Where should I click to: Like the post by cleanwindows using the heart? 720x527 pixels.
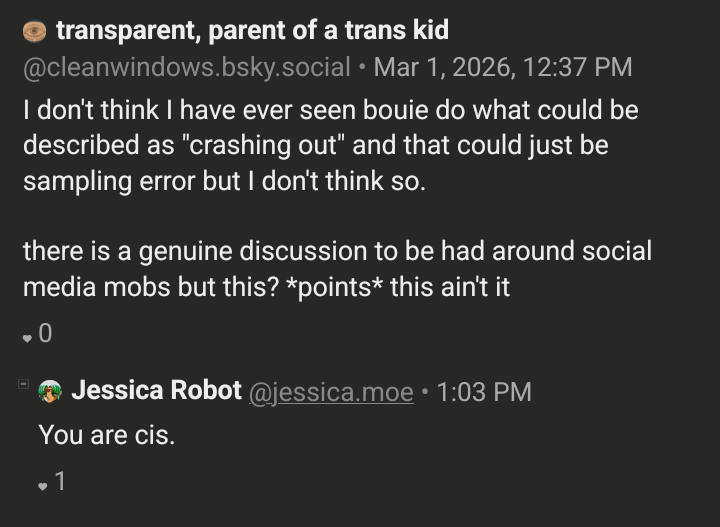(x=28, y=337)
